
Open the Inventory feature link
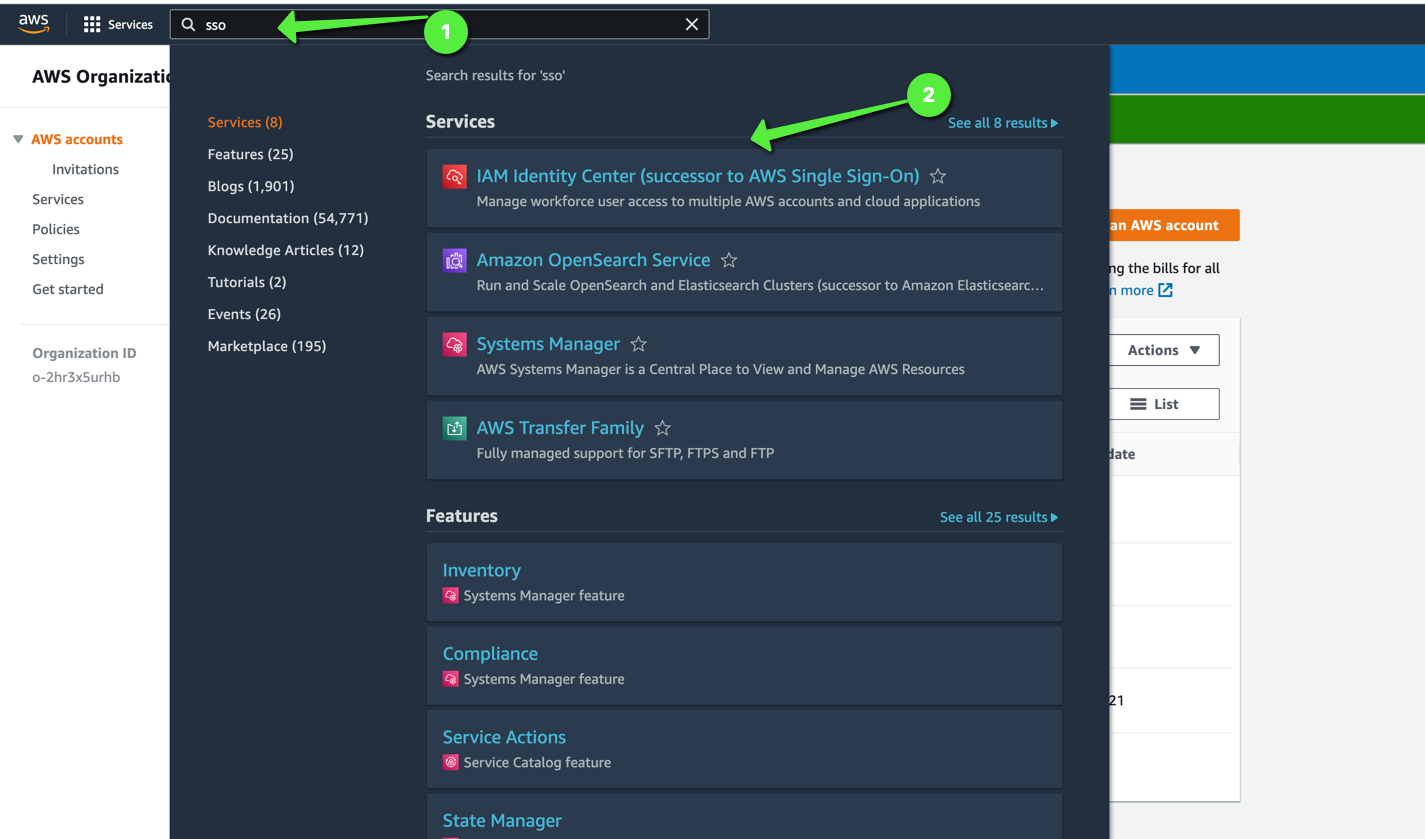482,570
